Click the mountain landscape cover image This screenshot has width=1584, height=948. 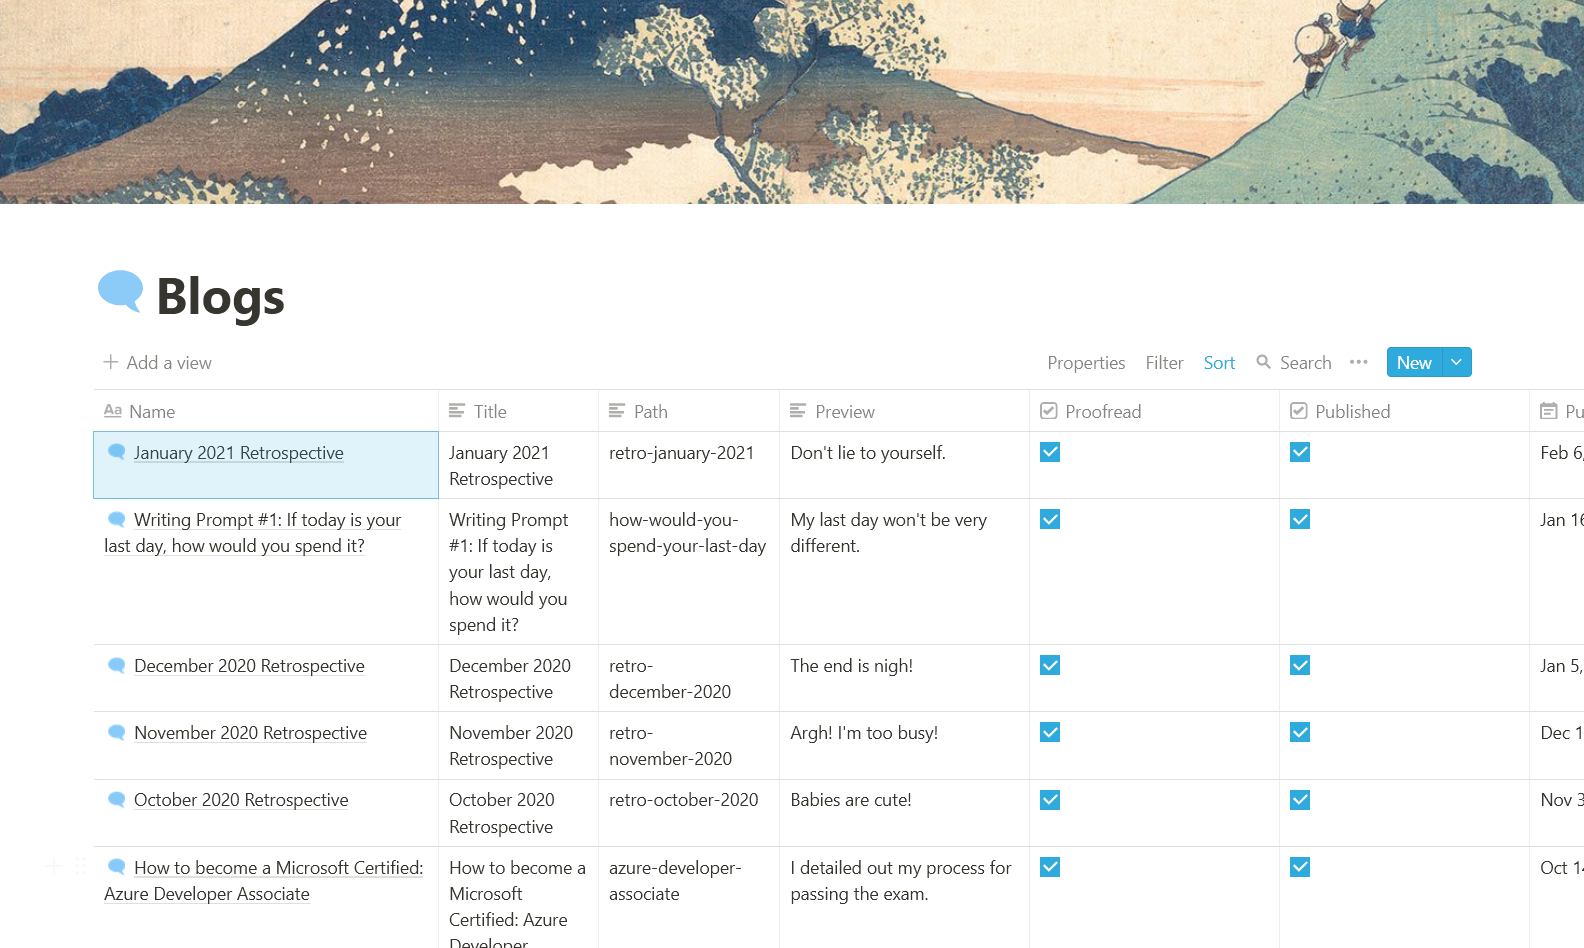tap(792, 102)
